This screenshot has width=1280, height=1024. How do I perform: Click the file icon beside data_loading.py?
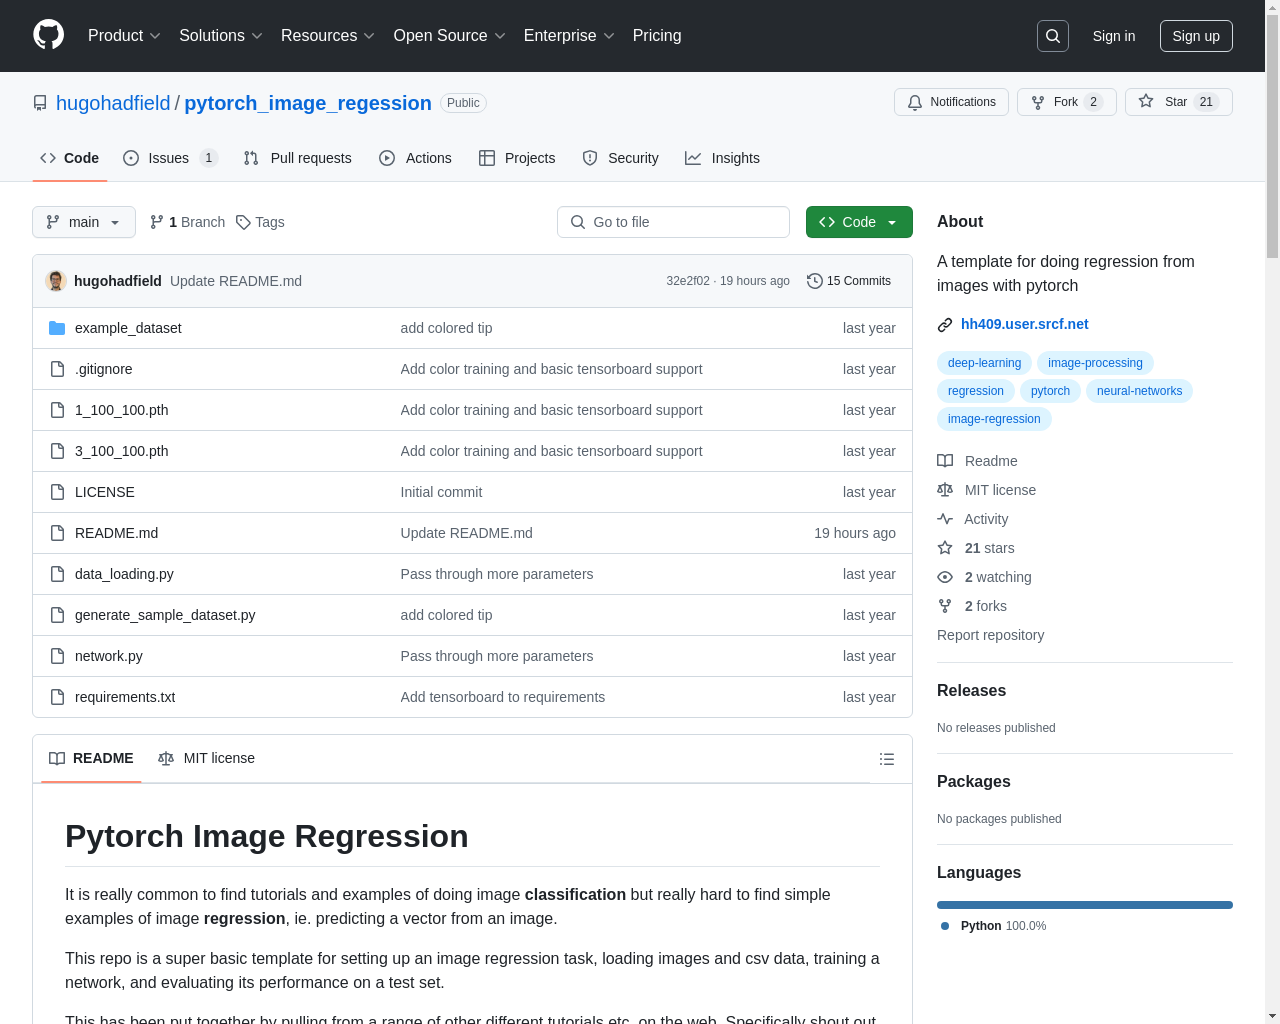[x=57, y=574]
